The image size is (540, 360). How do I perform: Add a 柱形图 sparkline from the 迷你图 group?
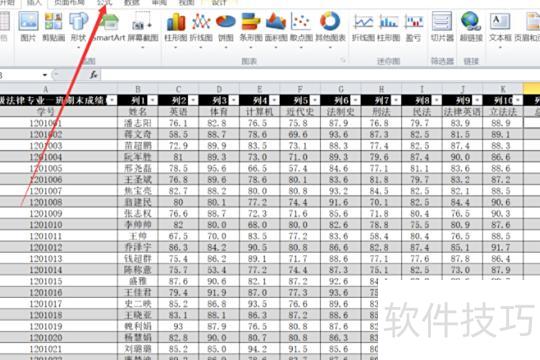point(388,27)
